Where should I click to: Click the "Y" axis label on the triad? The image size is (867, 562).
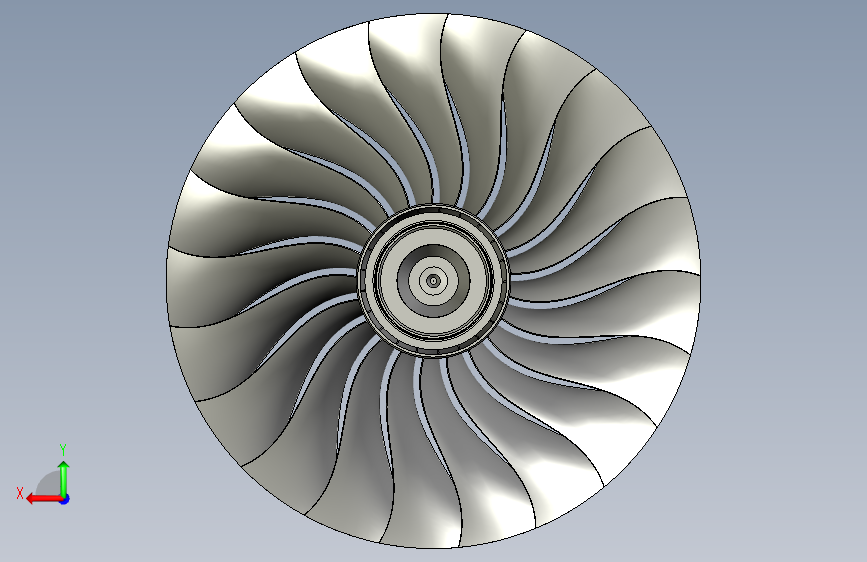[63, 450]
